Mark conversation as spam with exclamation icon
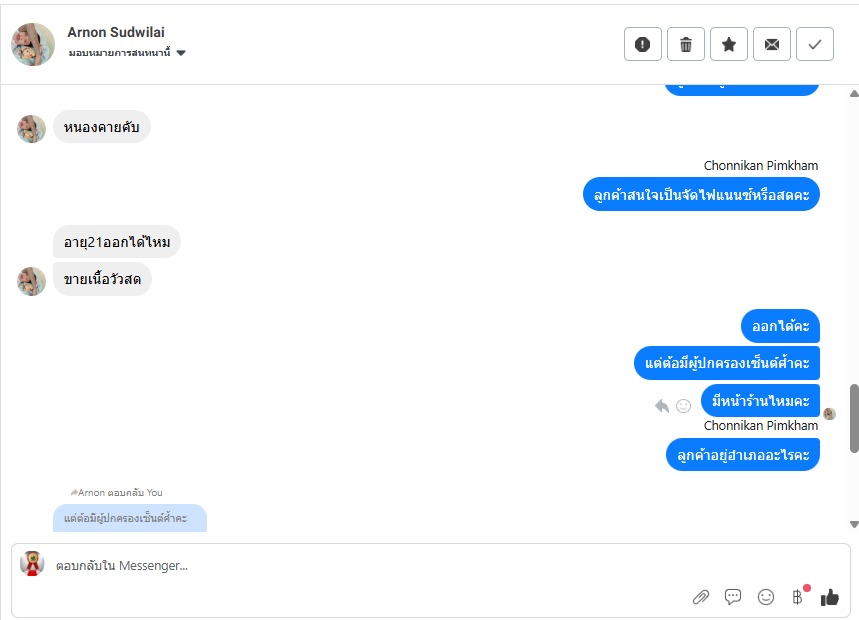 (x=643, y=44)
